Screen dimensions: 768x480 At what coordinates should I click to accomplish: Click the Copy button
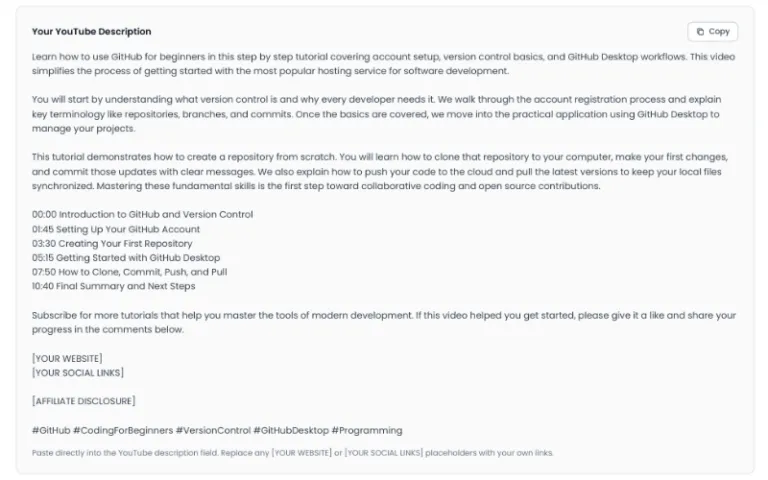pos(712,31)
